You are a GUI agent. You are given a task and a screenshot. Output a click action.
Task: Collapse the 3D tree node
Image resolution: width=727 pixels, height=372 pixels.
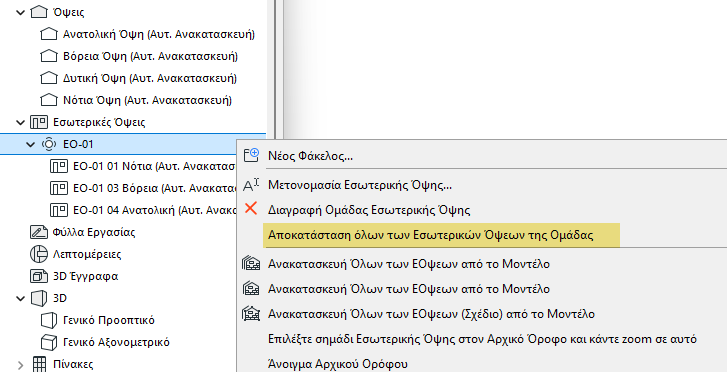(20, 298)
